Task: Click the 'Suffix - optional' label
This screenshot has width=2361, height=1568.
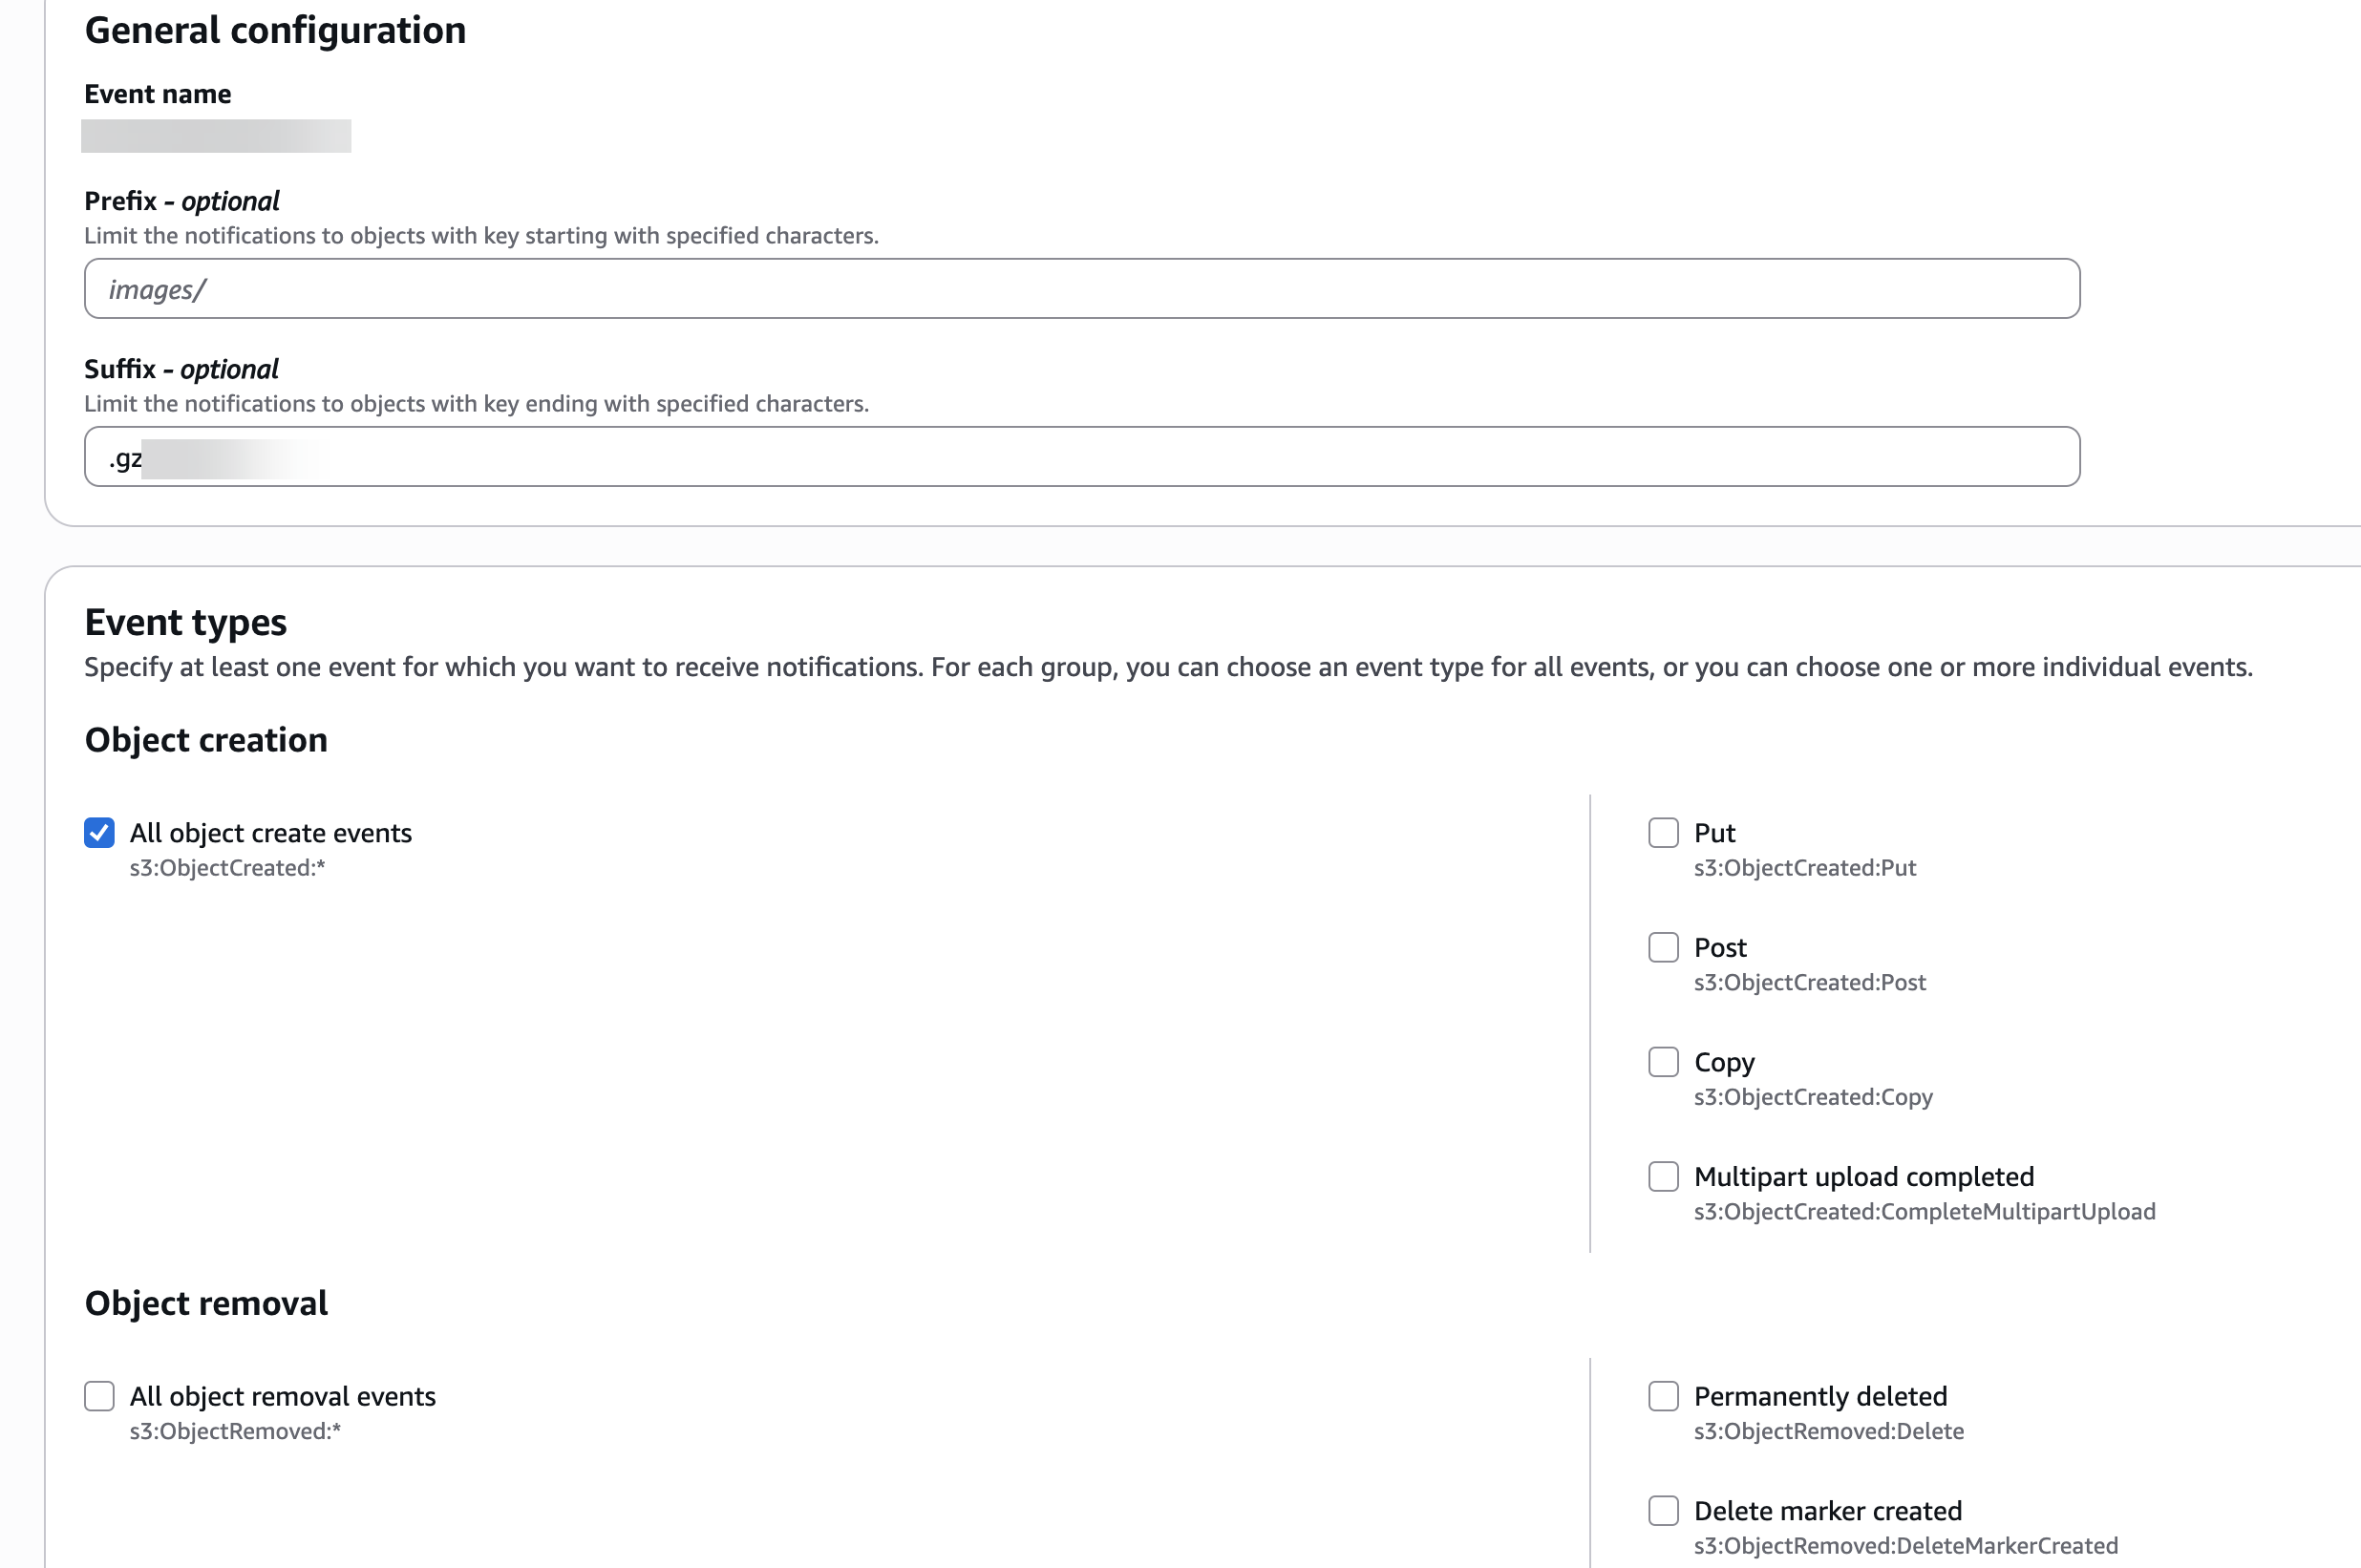Action: [181, 369]
